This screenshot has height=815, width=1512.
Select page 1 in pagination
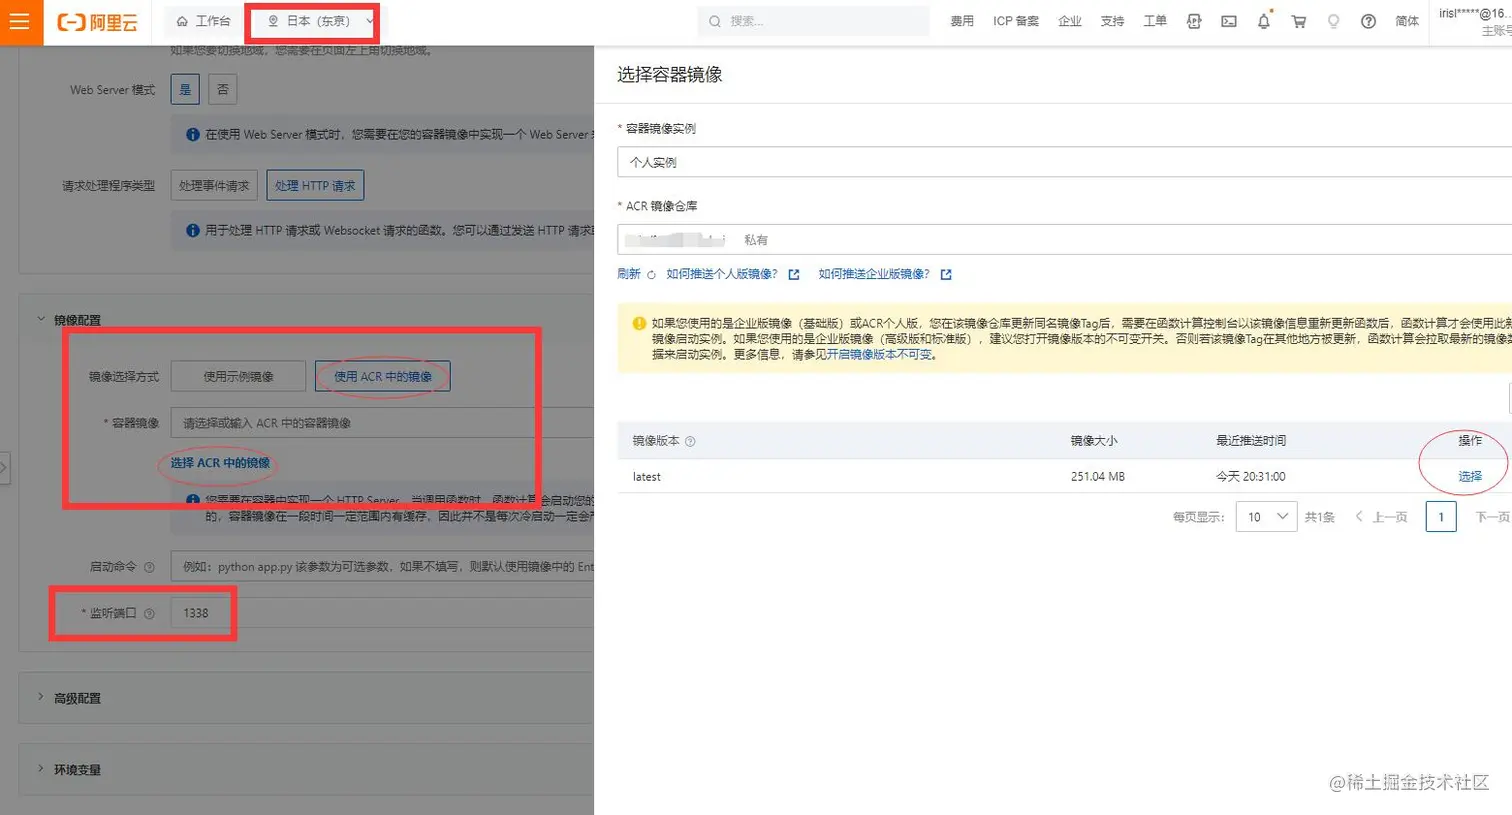pos(1441,517)
